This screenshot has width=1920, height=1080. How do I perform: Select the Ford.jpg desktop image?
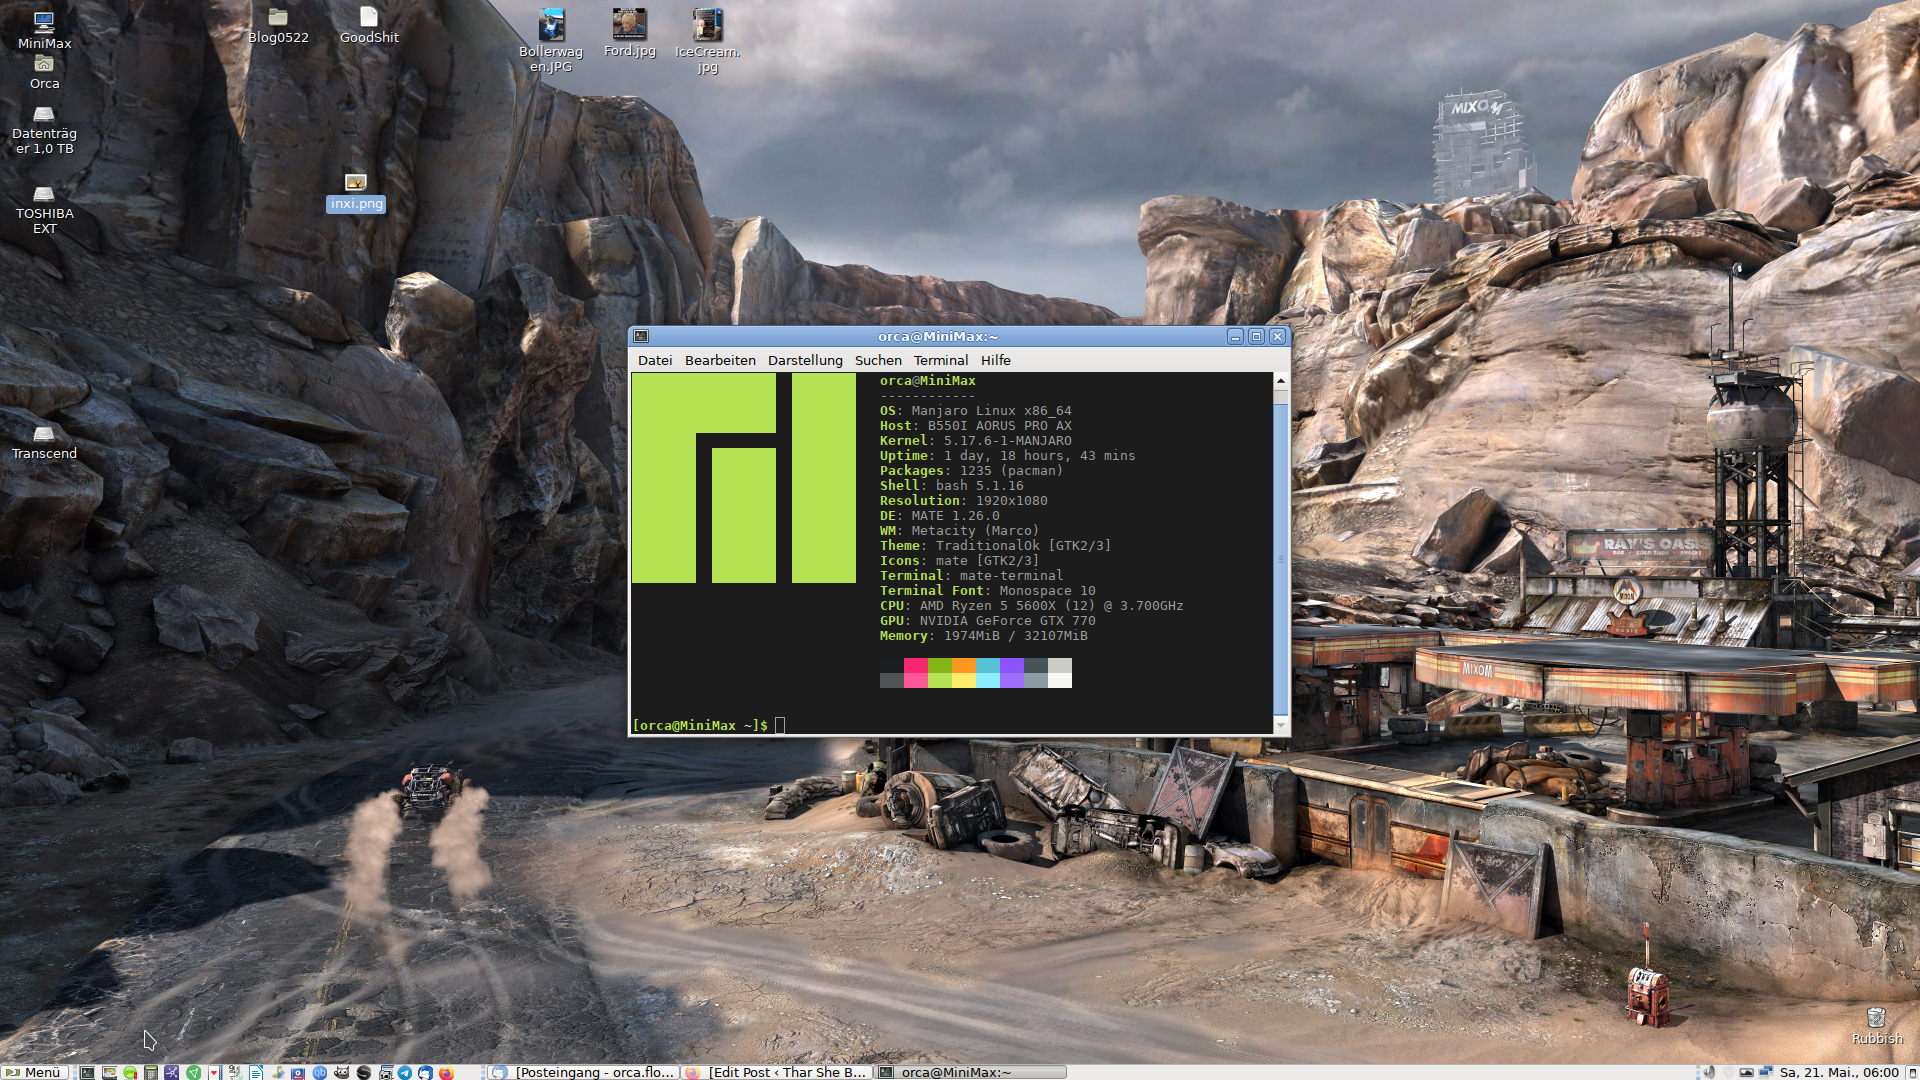coord(630,33)
